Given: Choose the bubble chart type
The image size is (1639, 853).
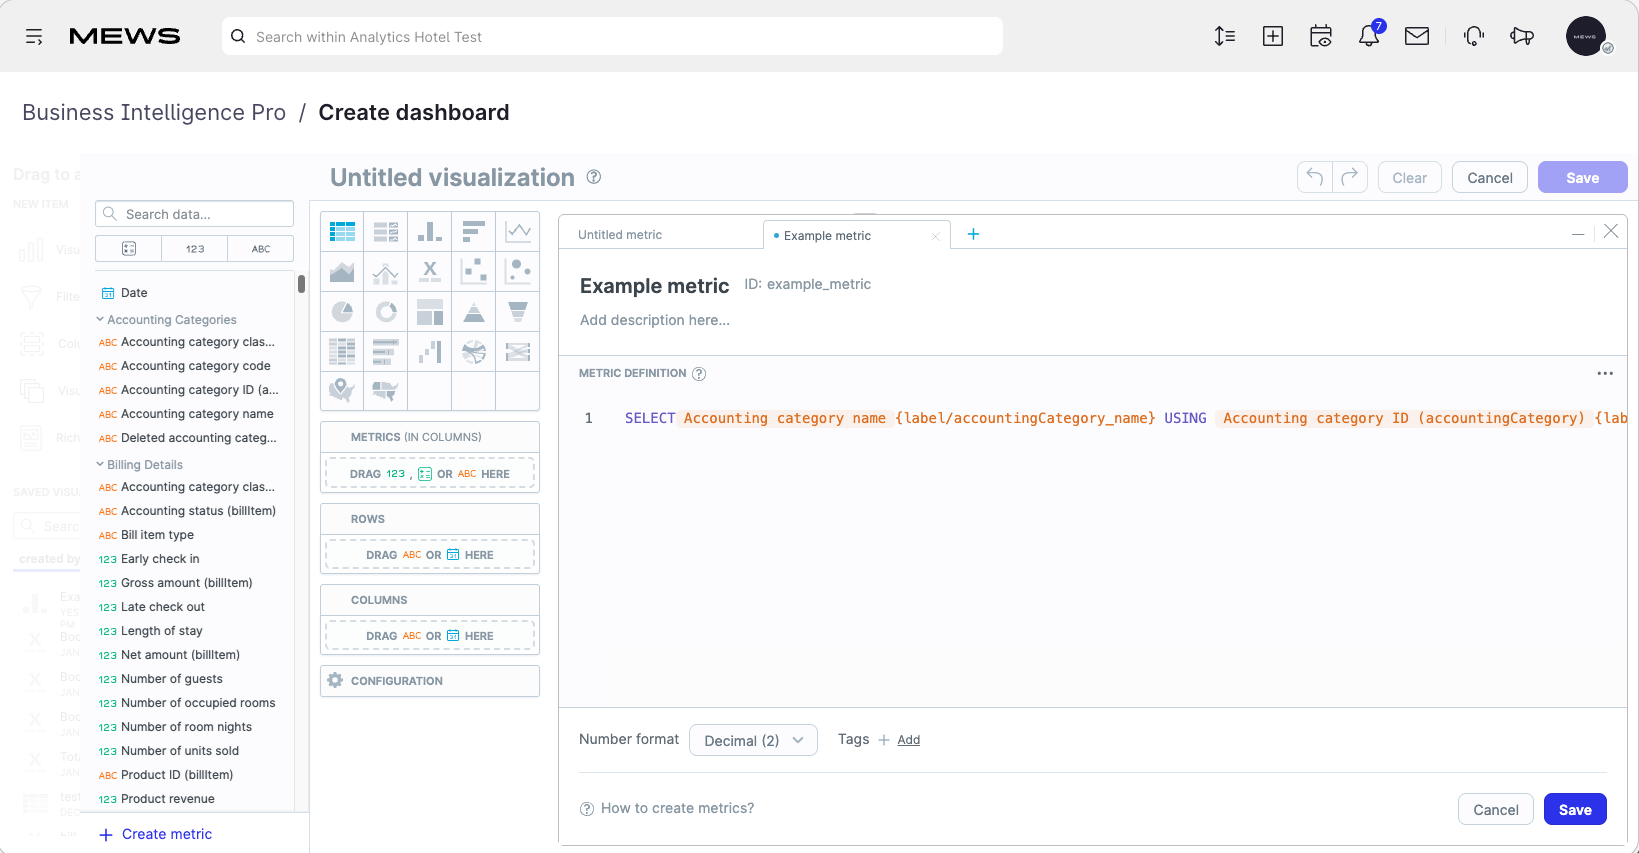Looking at the screenshot, I should 518,272.
